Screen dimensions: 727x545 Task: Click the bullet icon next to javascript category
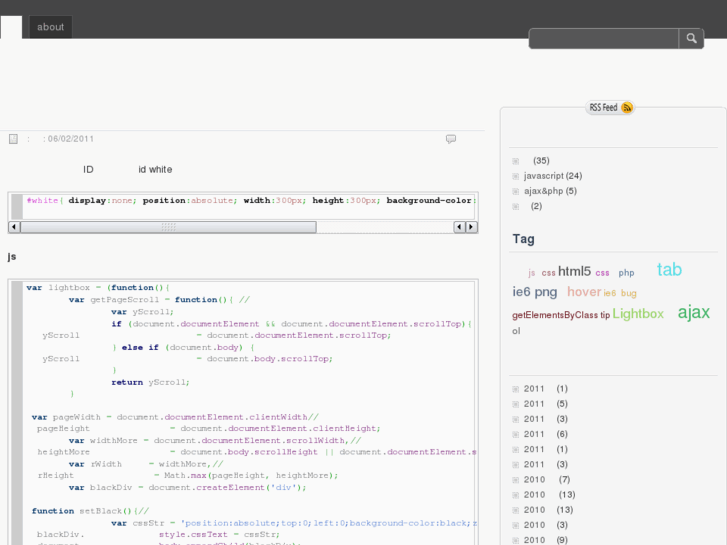click(516, 176)
